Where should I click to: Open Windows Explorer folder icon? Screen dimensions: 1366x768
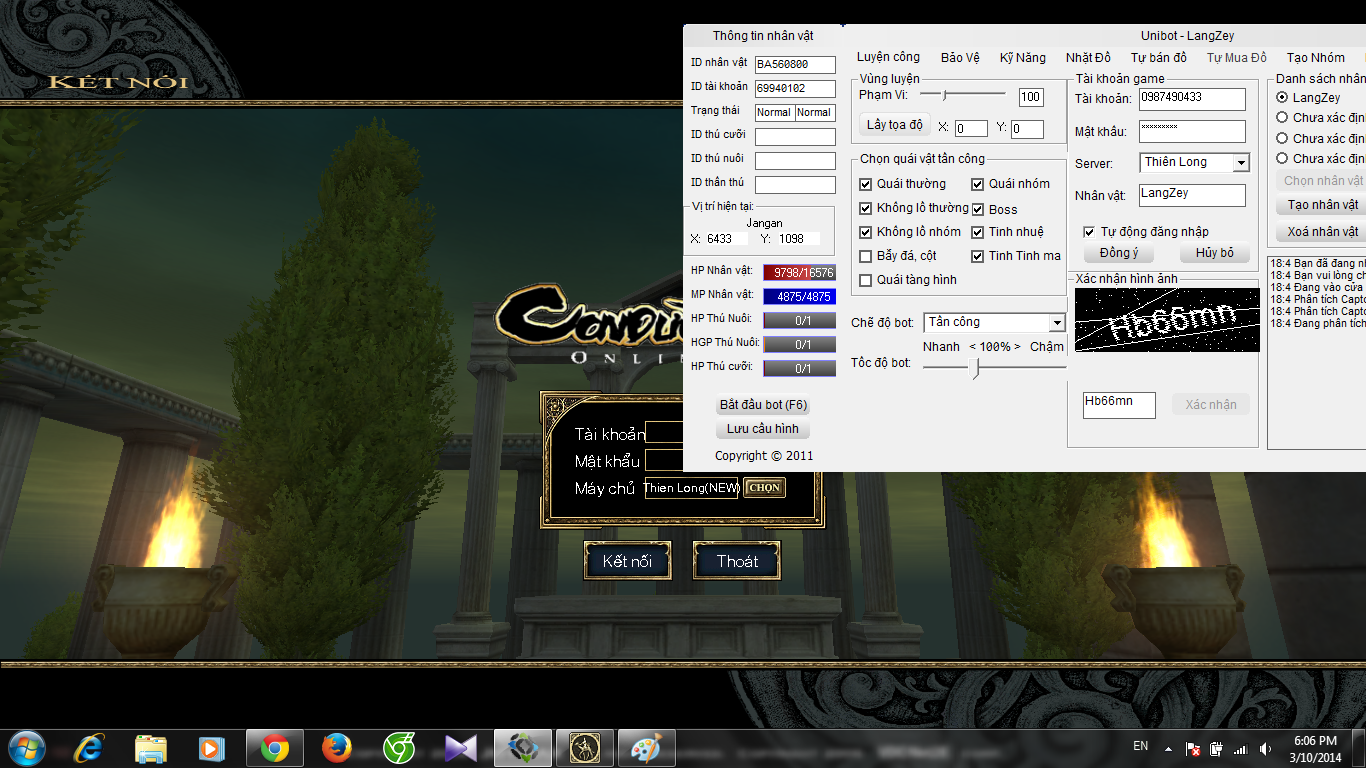(x=150, y=747)
